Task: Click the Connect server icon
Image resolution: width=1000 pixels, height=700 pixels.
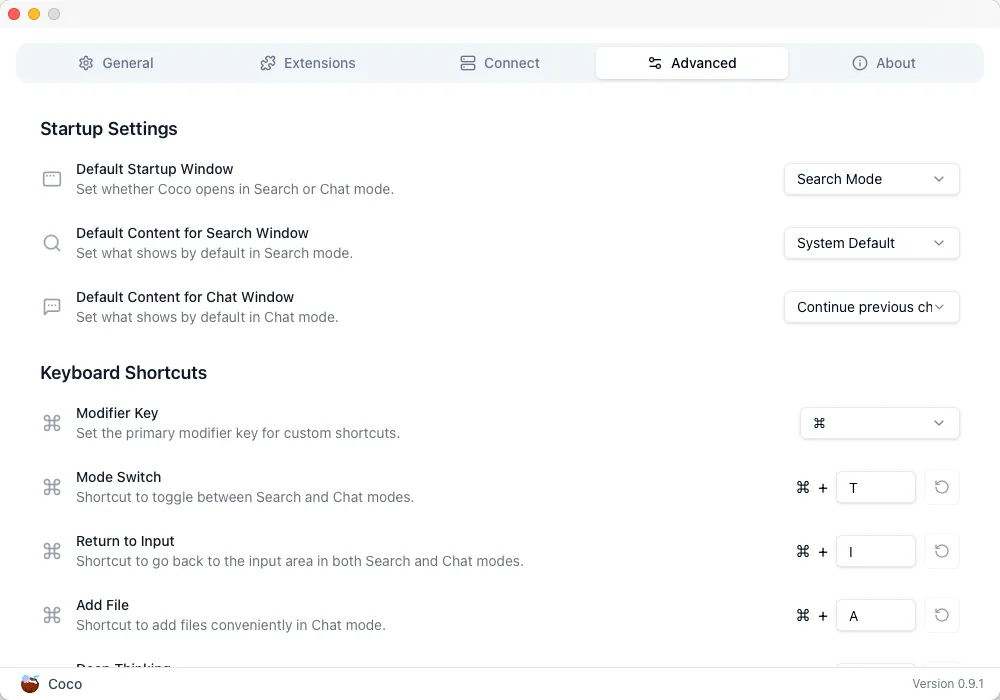Action: click(468, 63)
